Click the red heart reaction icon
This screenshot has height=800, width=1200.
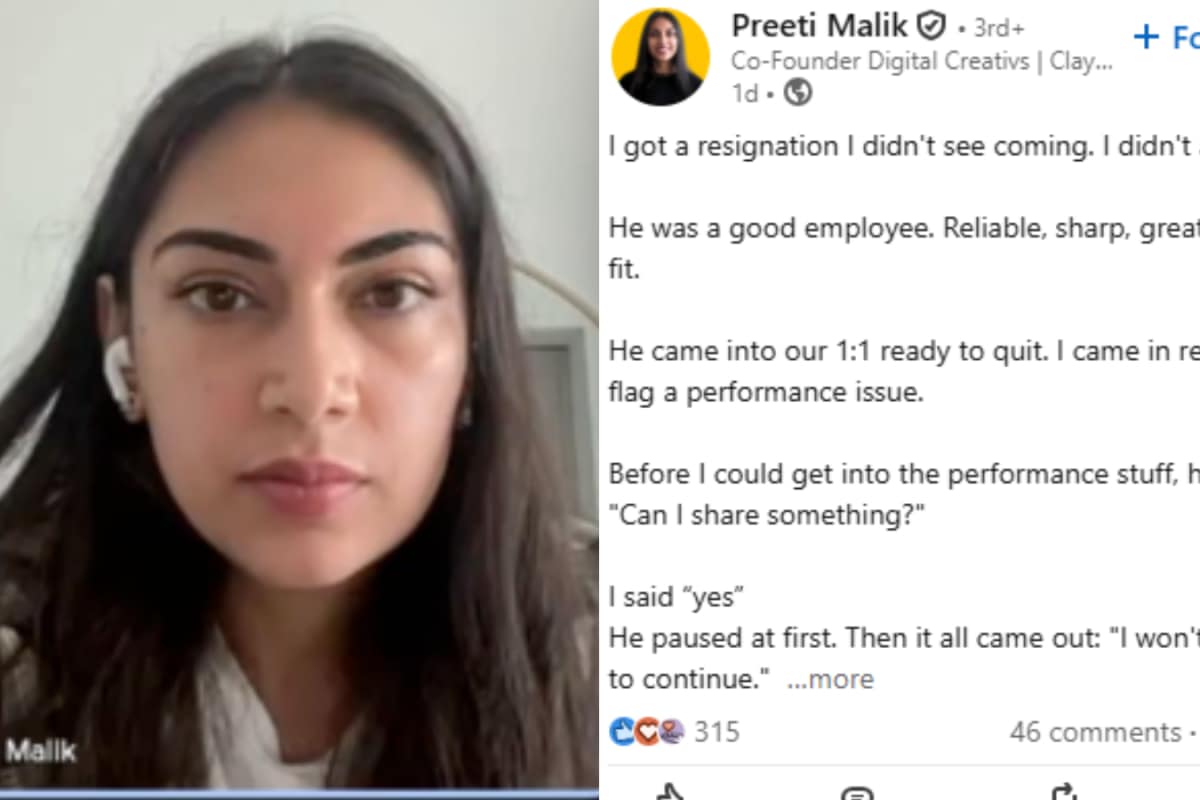[647, 732]
